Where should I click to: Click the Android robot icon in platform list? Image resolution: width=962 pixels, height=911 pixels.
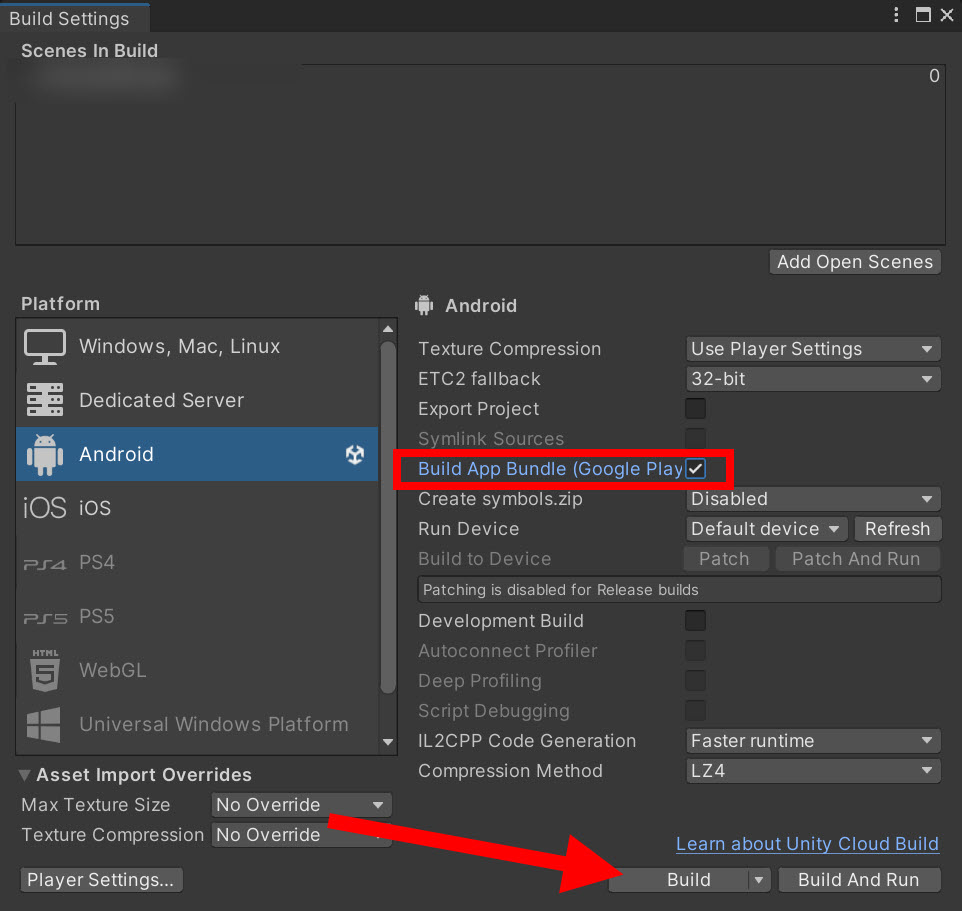coord(45,455)
